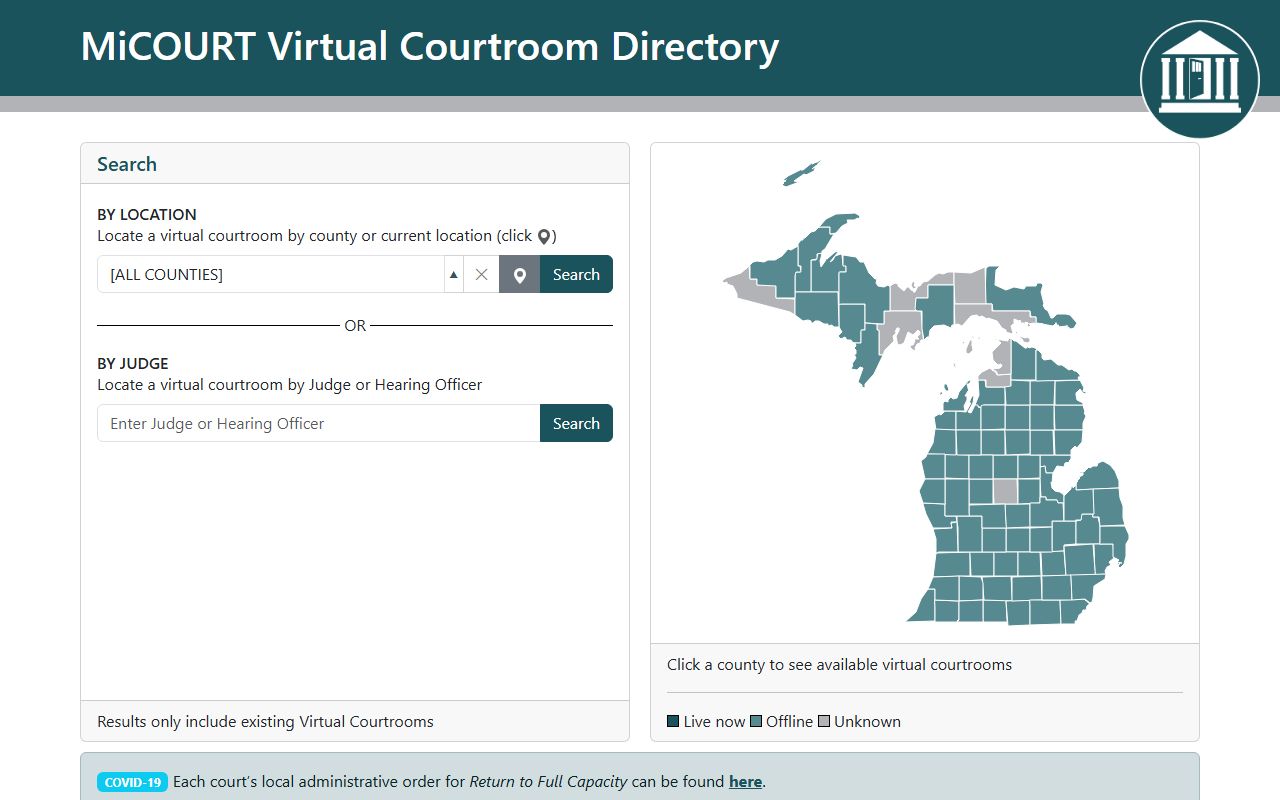Click the COVID-19 badge
The height and width of the screenshot is (800, 1280).
[132, 782]
